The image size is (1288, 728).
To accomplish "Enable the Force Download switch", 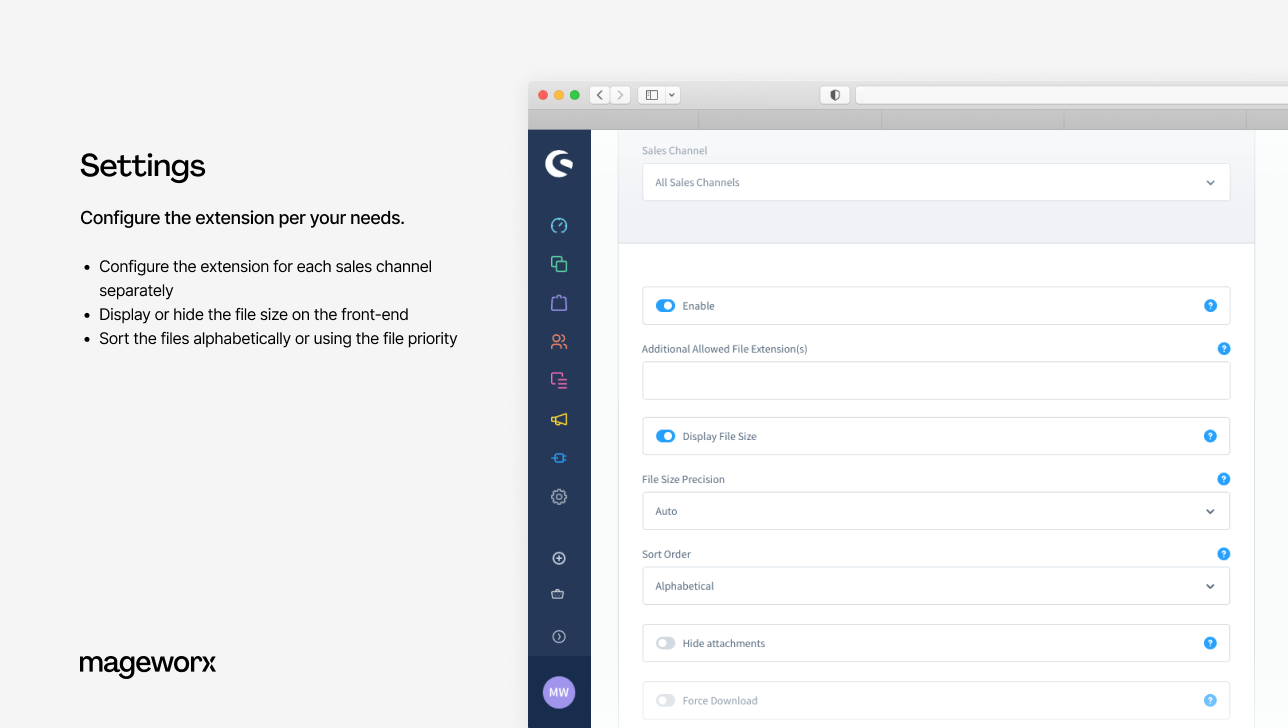I will (665, 701).
